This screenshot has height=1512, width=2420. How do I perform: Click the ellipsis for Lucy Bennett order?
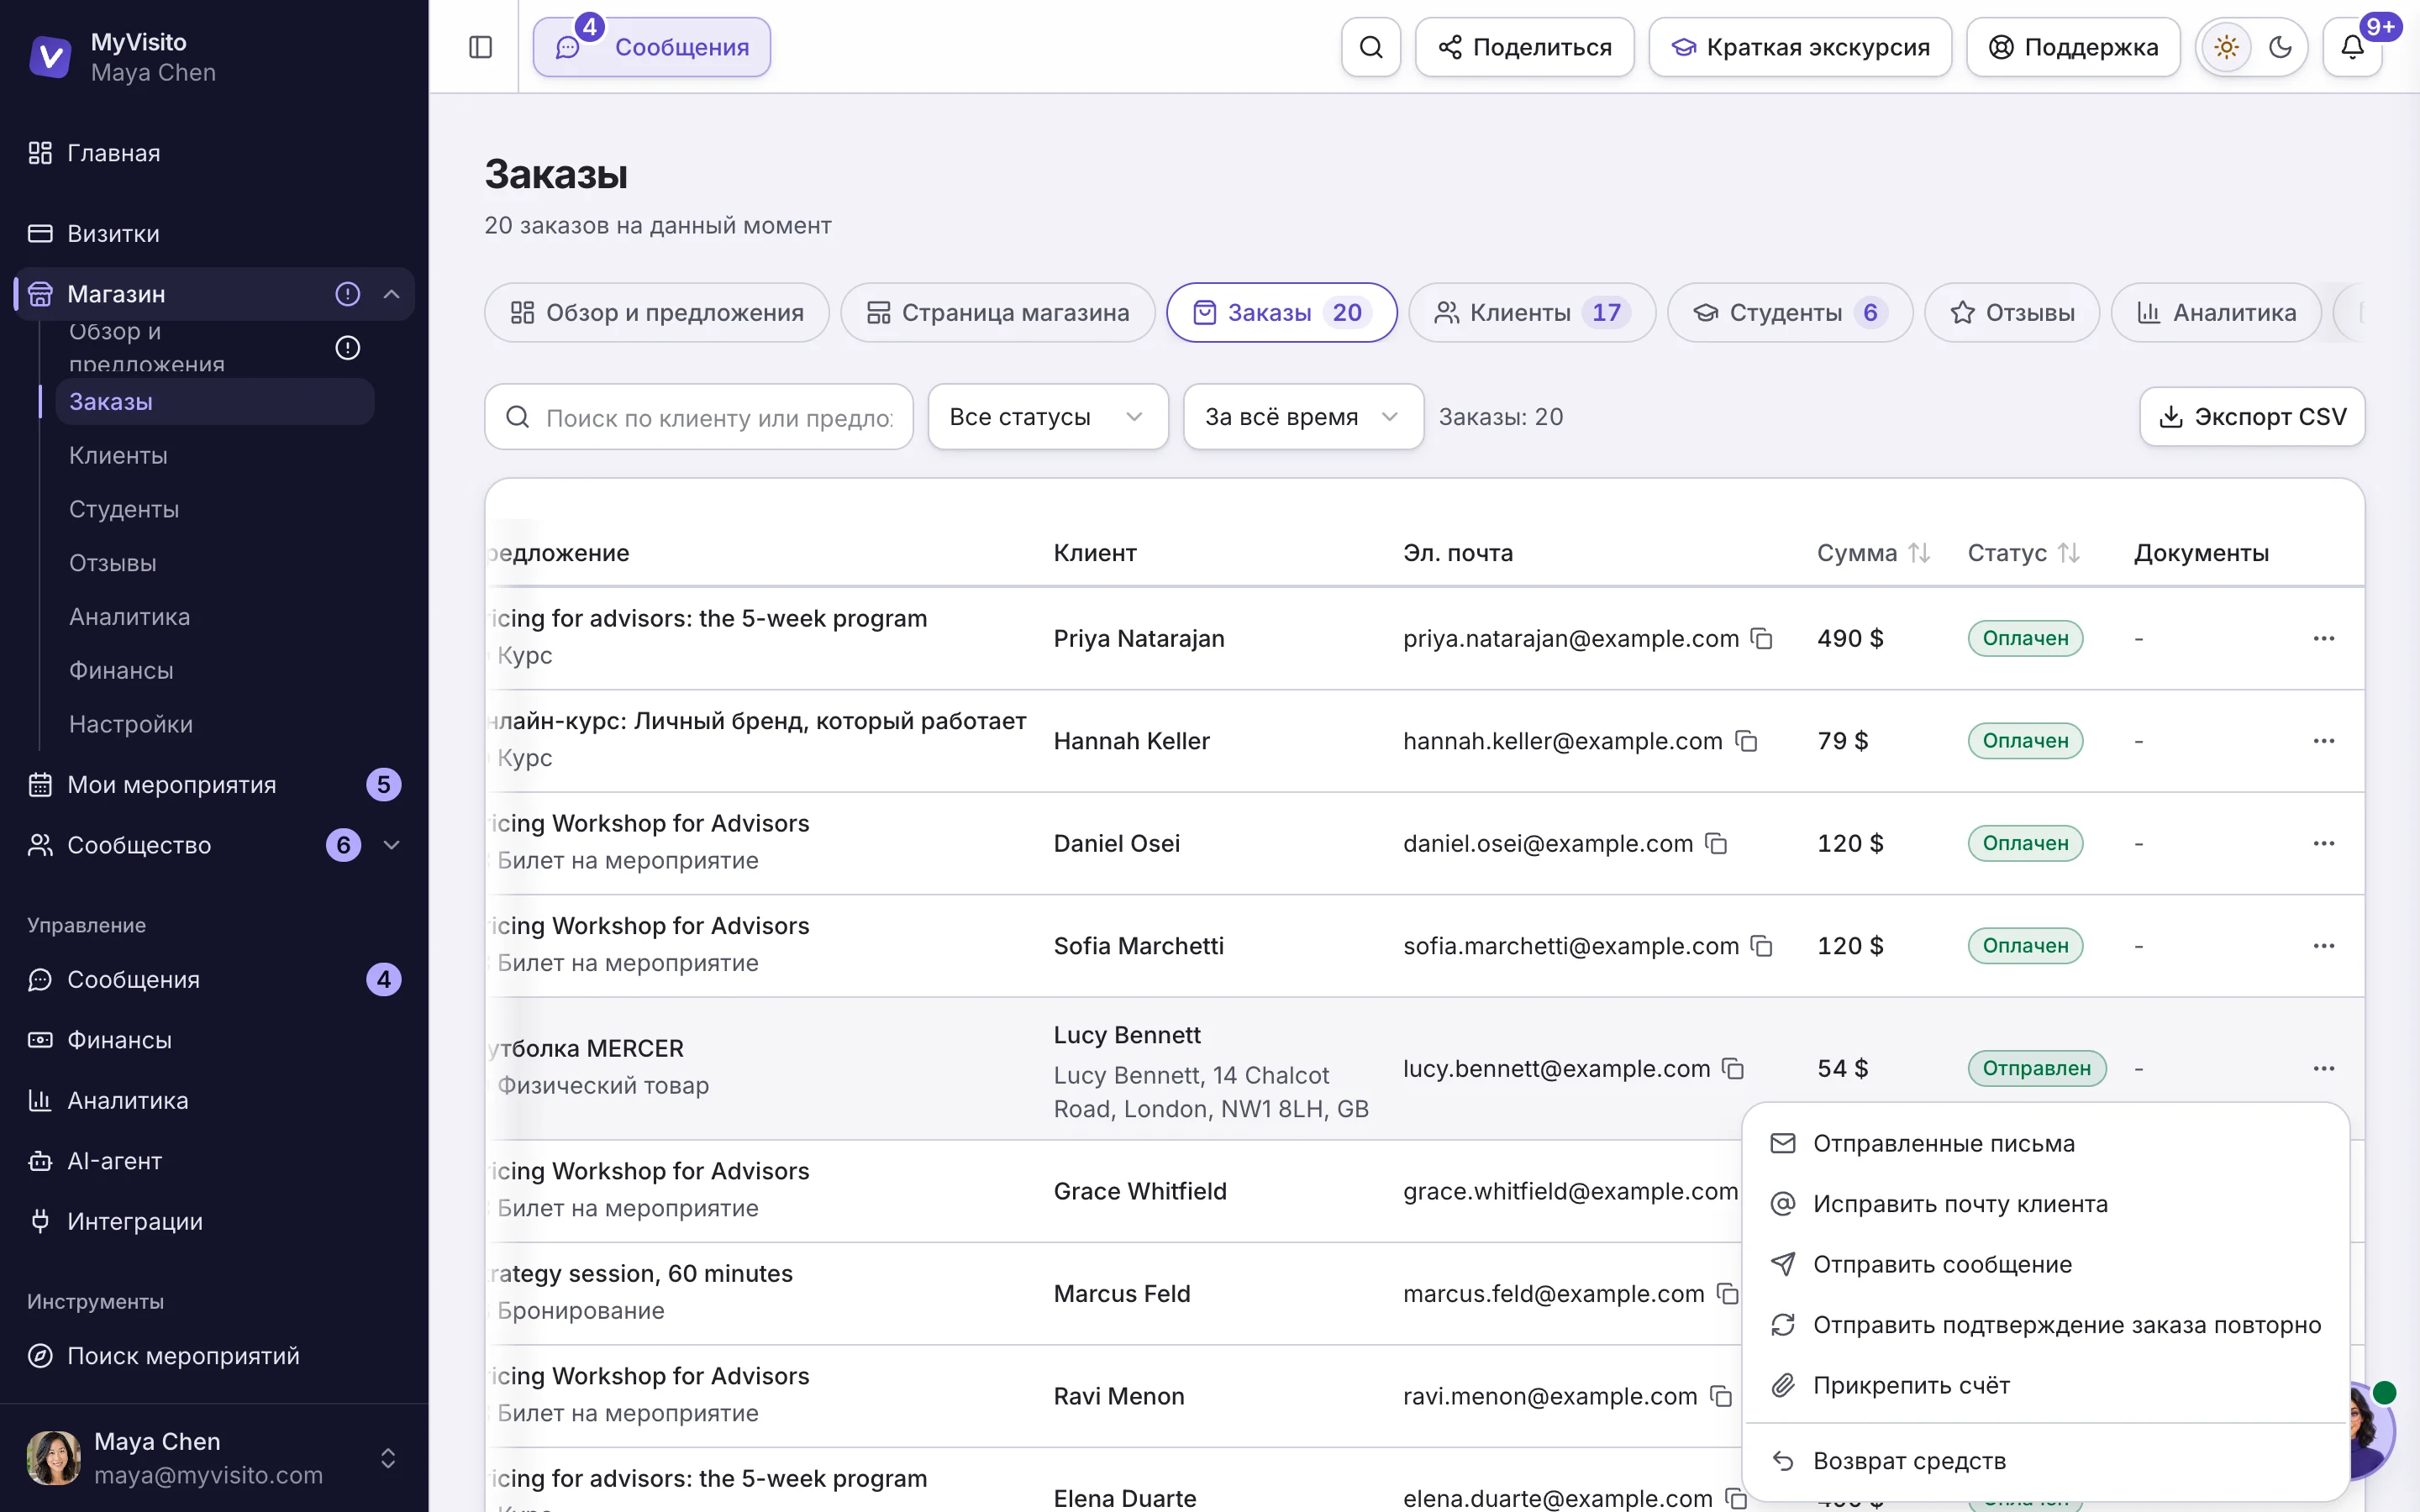[x=2323, y=1068]
